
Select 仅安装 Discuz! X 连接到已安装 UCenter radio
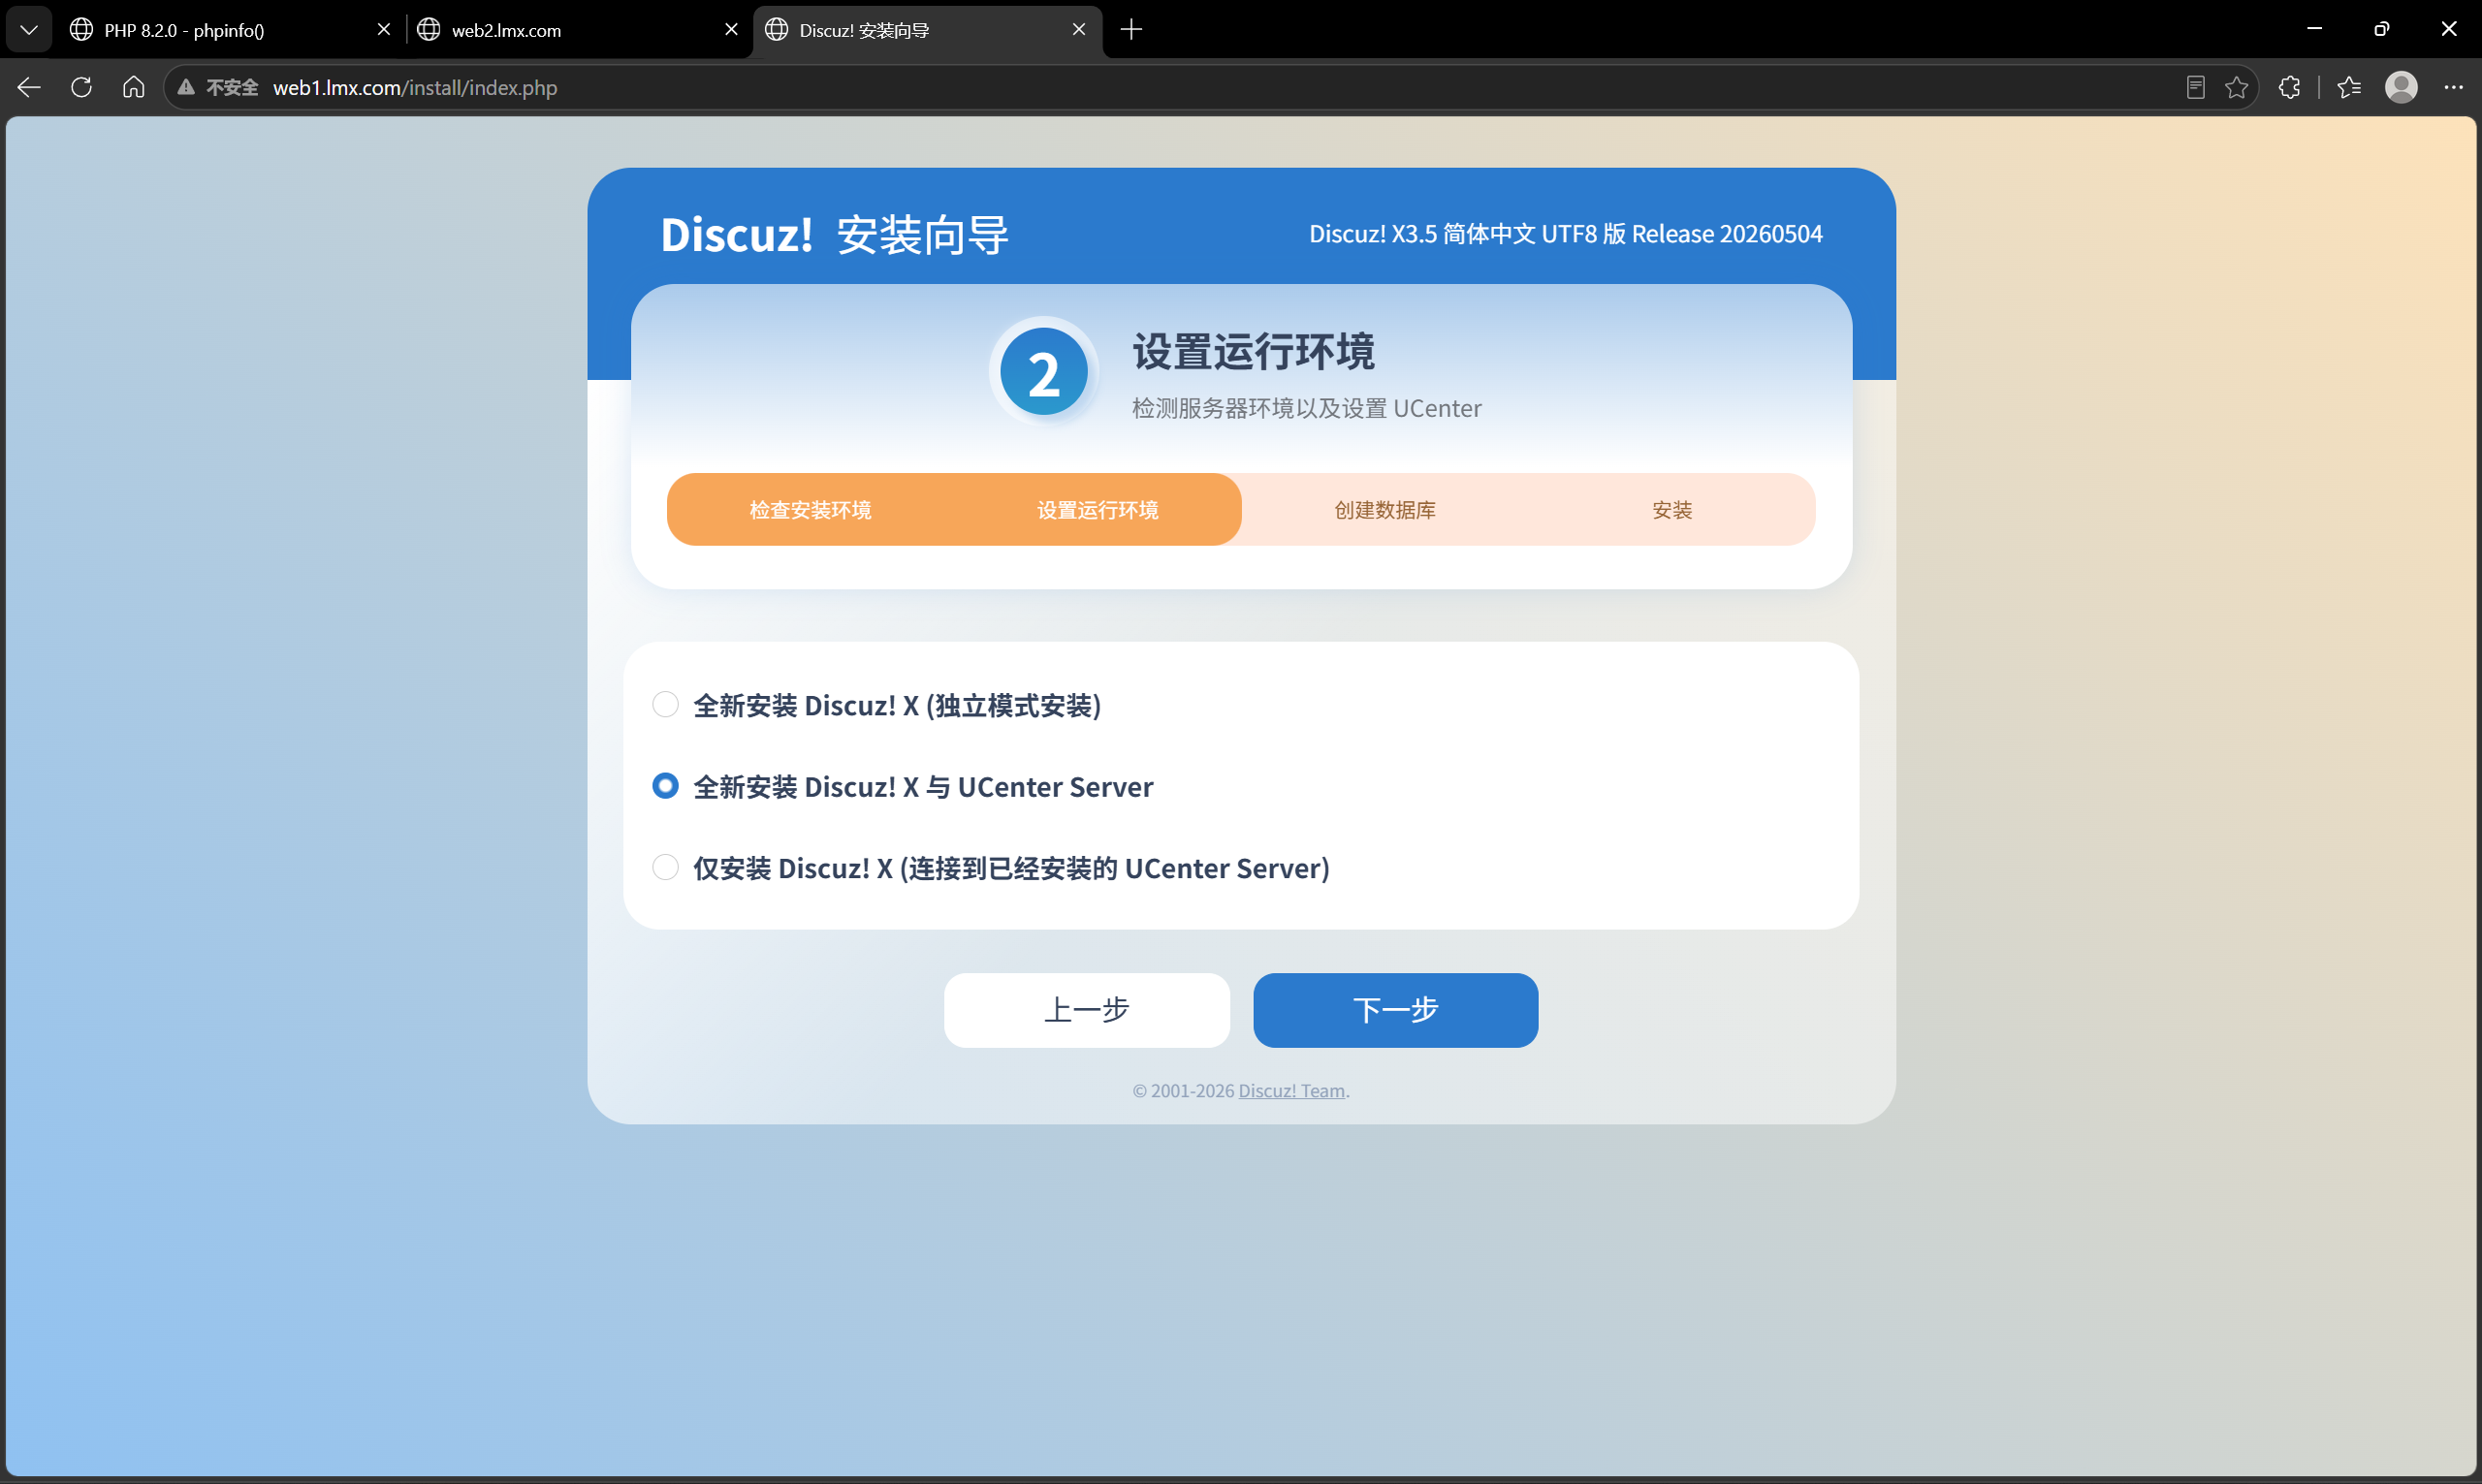tap(665, 866)
